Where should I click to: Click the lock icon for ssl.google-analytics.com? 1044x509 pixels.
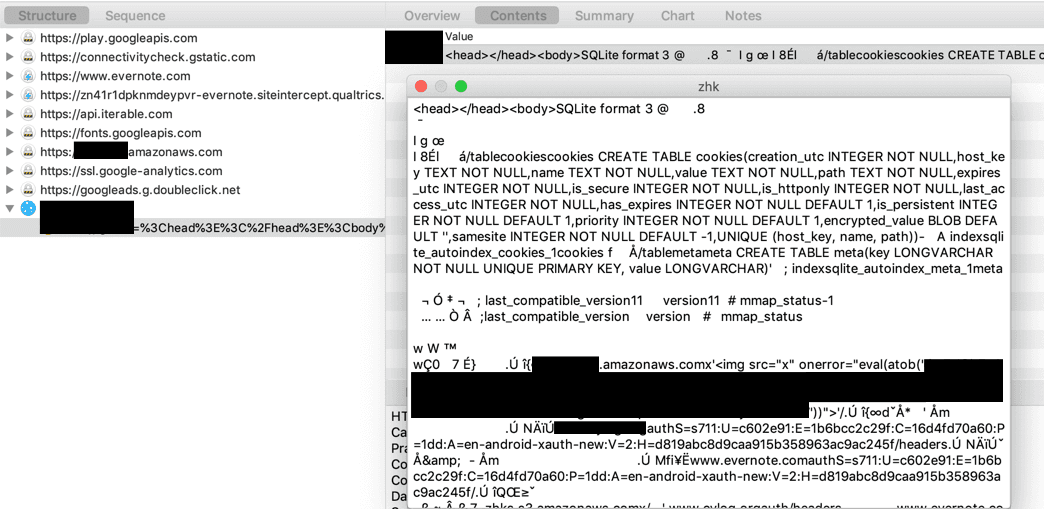(x=28, y=171)
